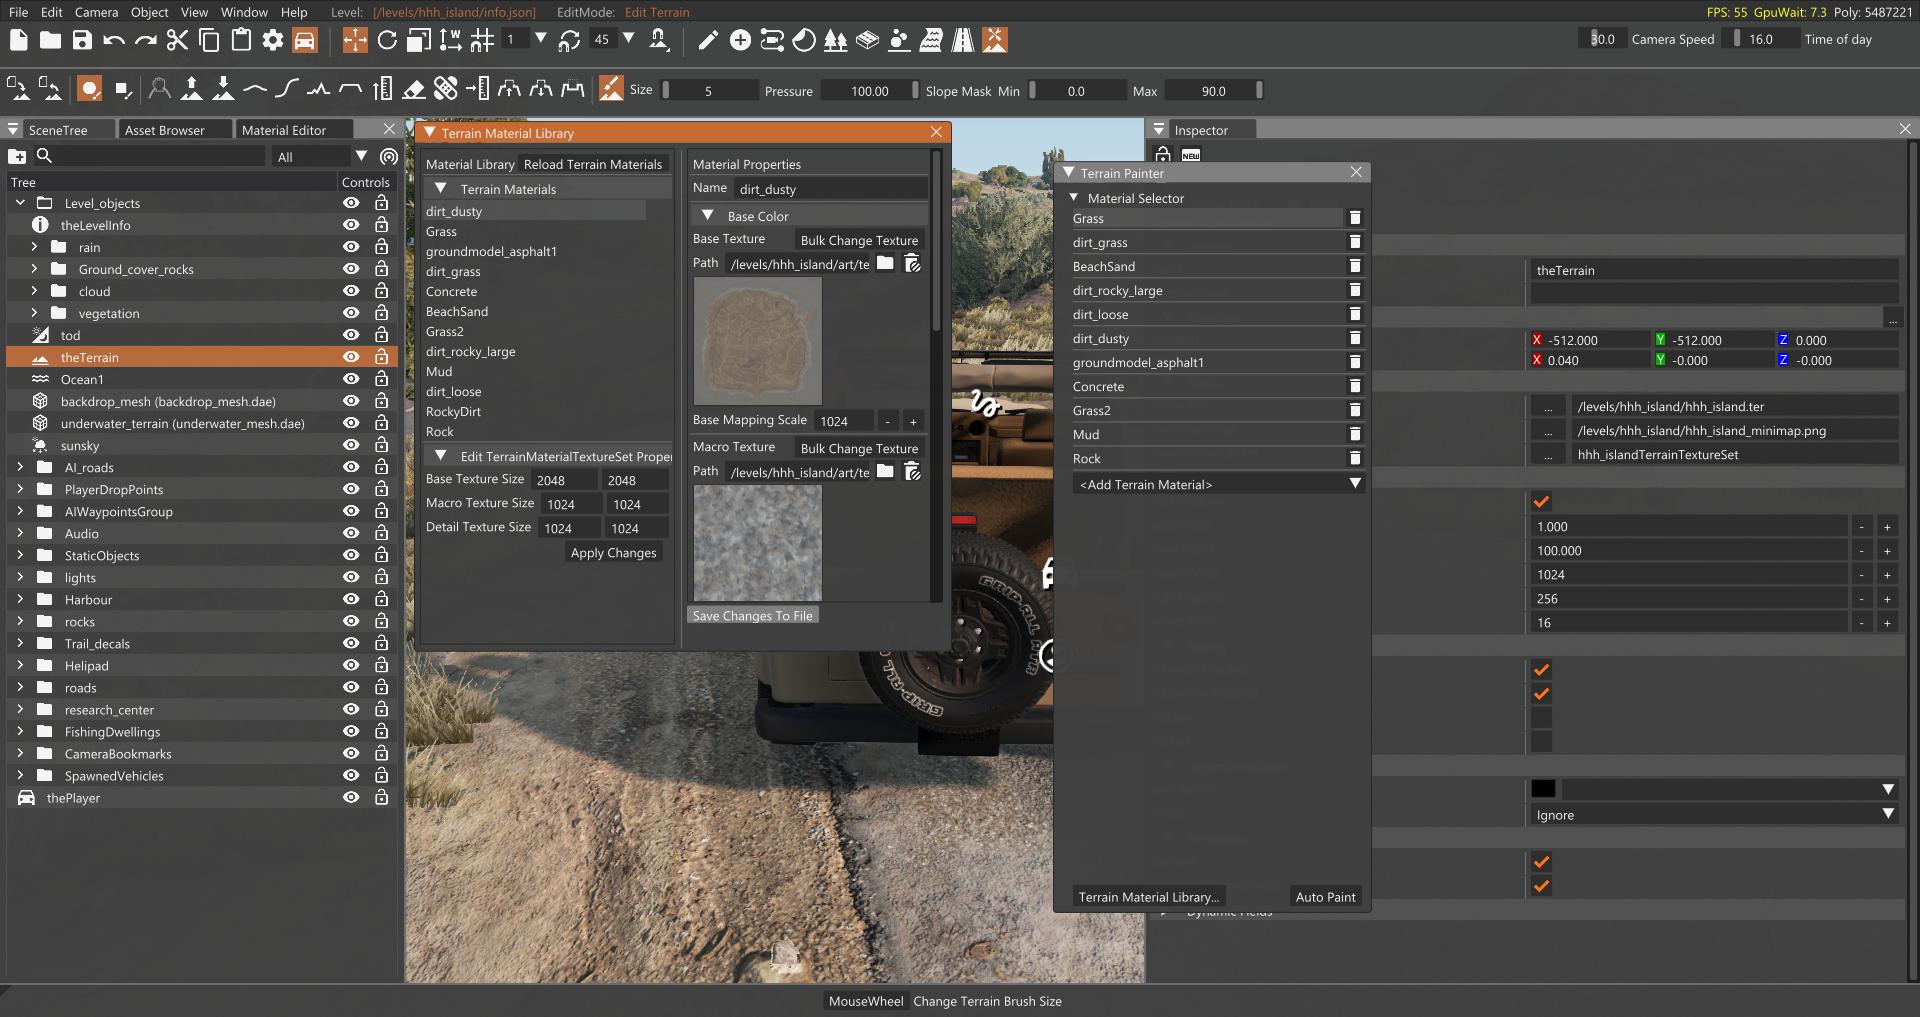
Task: Click the Save level icon in the toolbar
Action: point(82,40)
